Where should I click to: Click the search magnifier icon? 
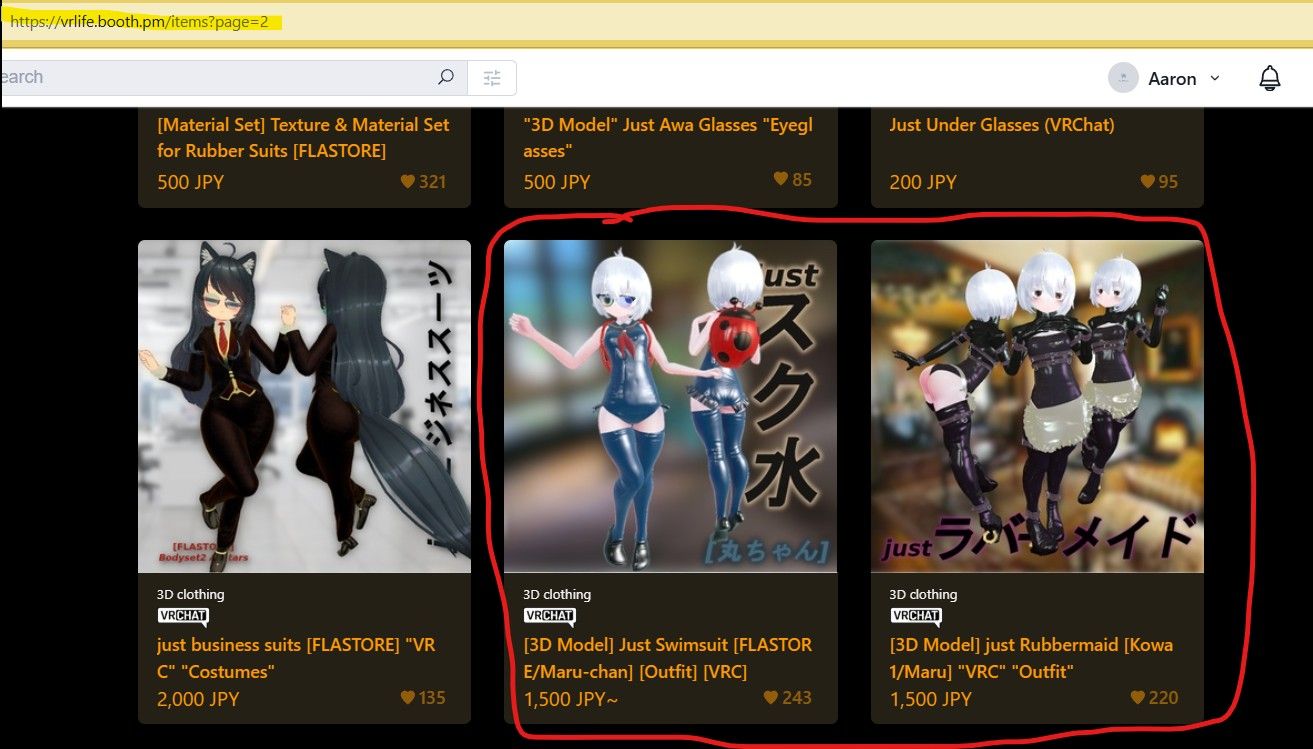point(446,77)
